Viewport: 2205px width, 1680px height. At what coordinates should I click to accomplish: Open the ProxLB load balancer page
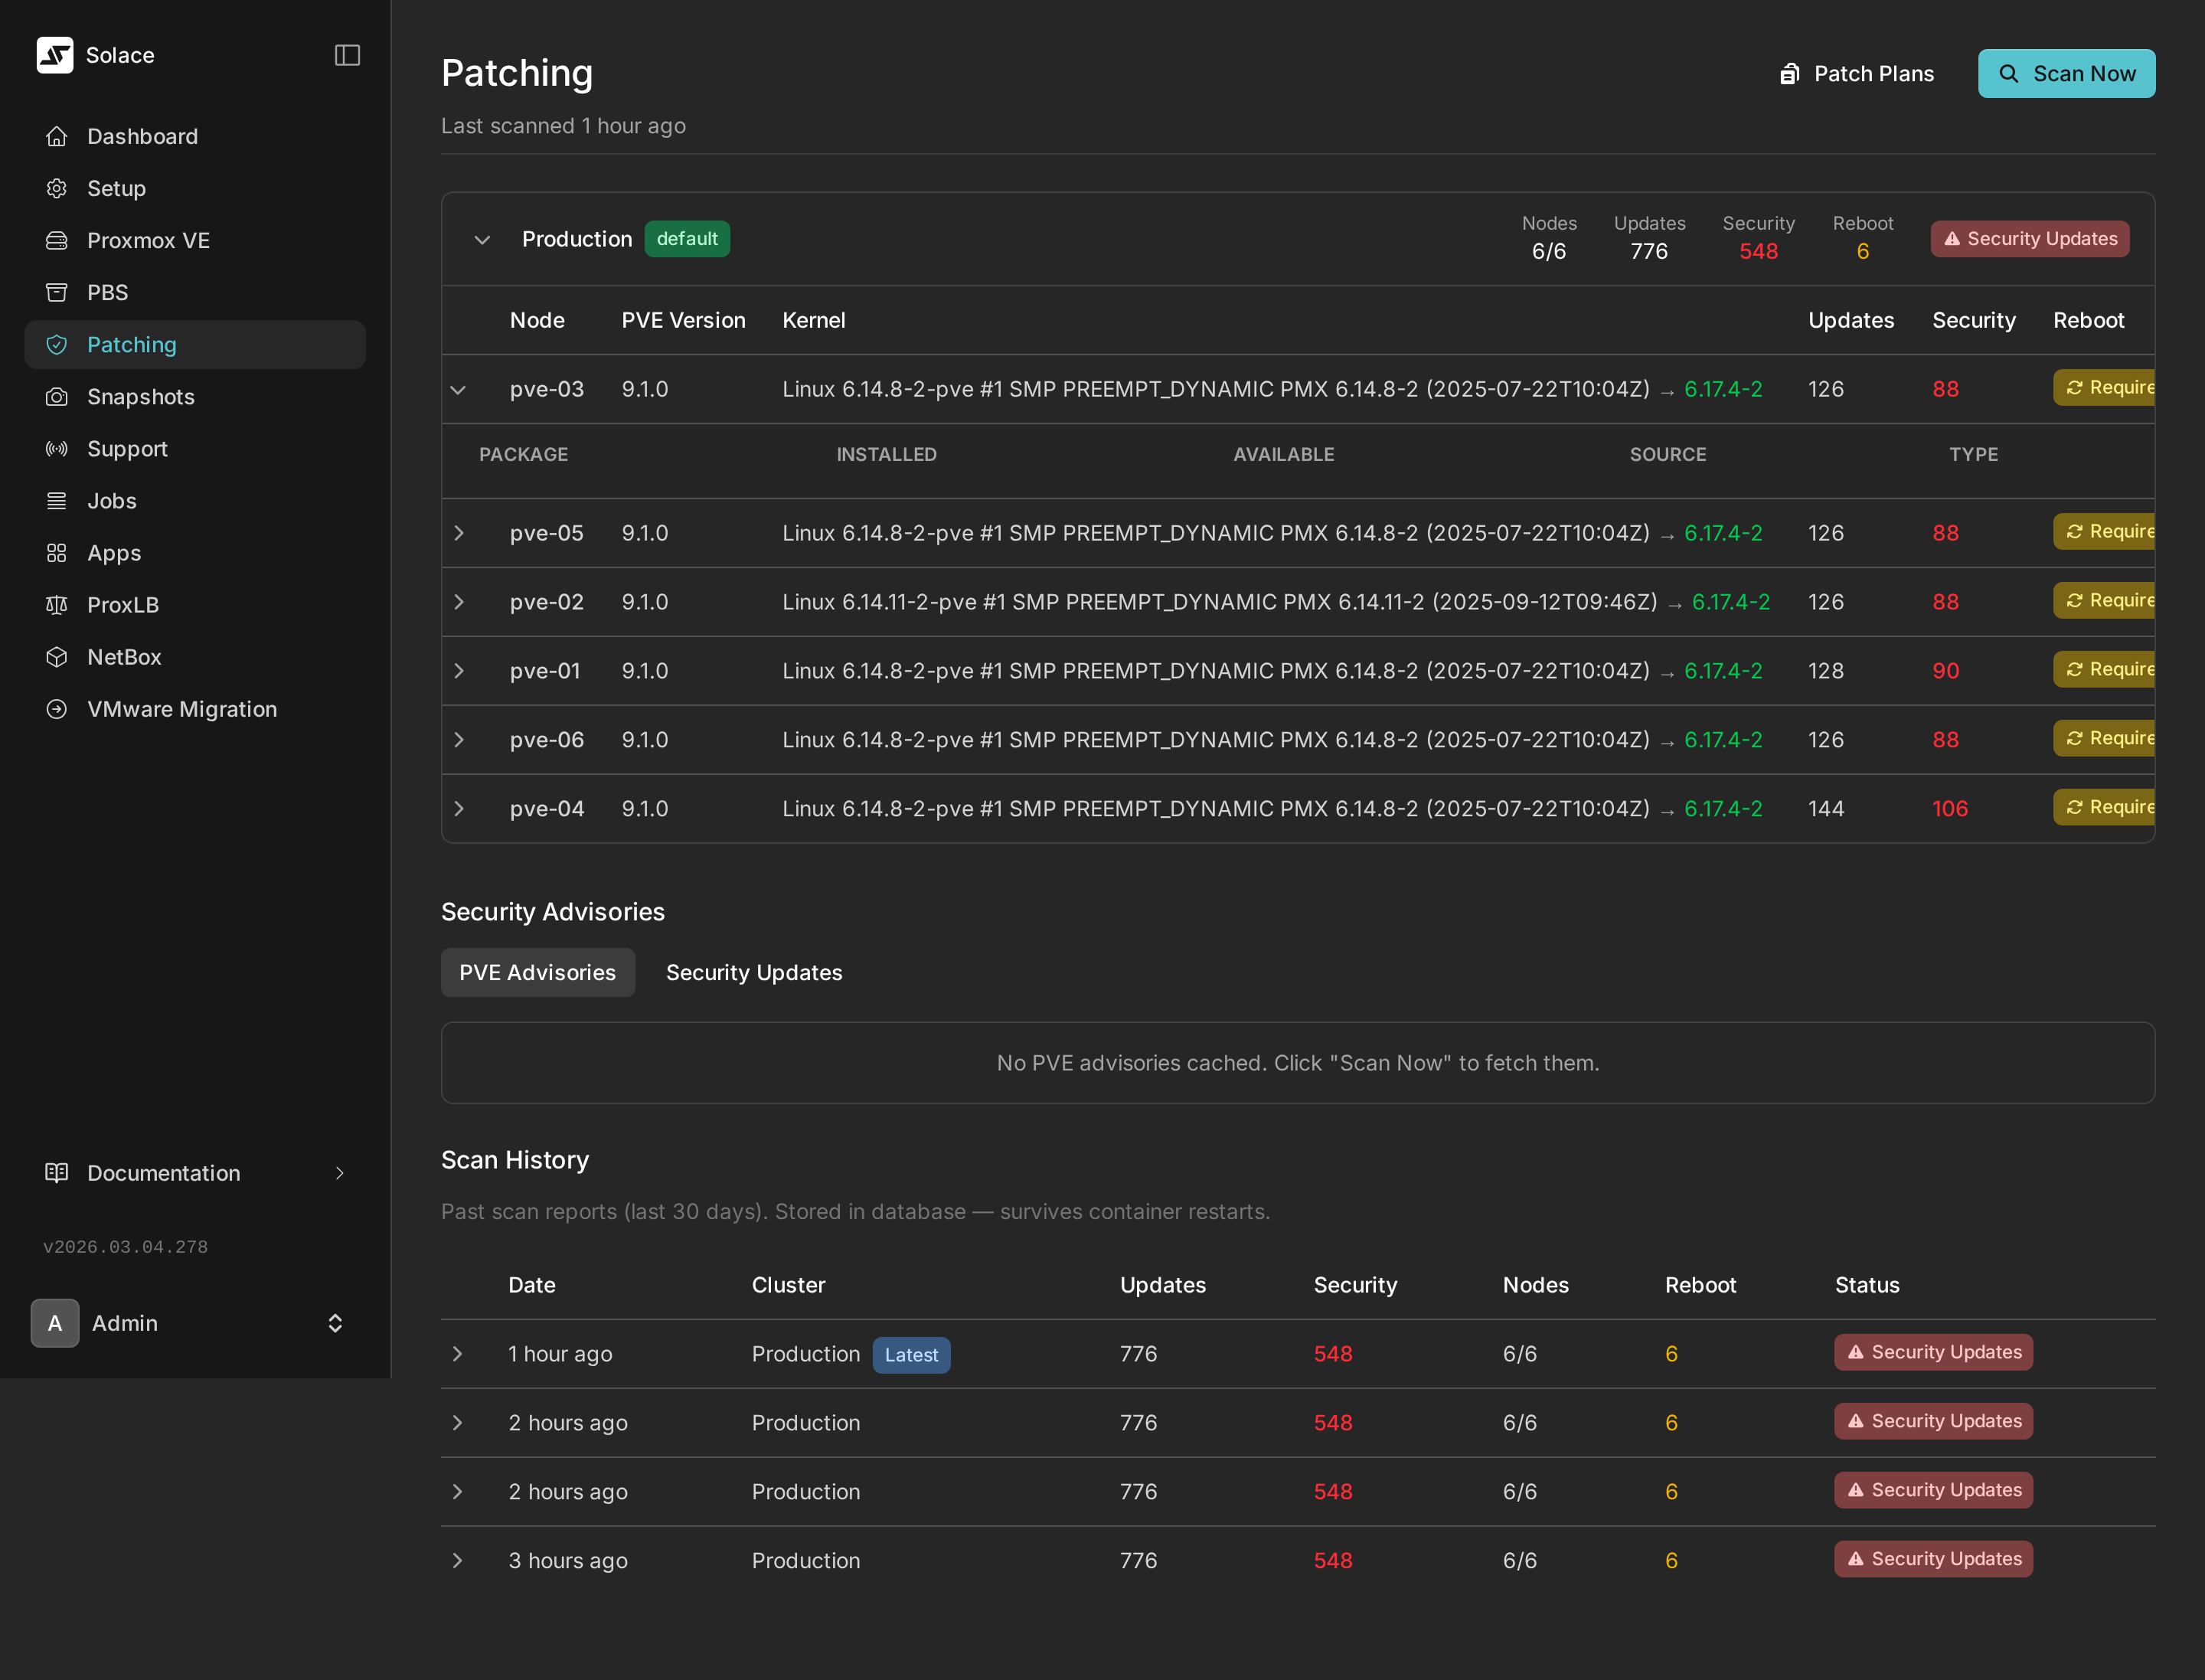(x=123, y=604)
